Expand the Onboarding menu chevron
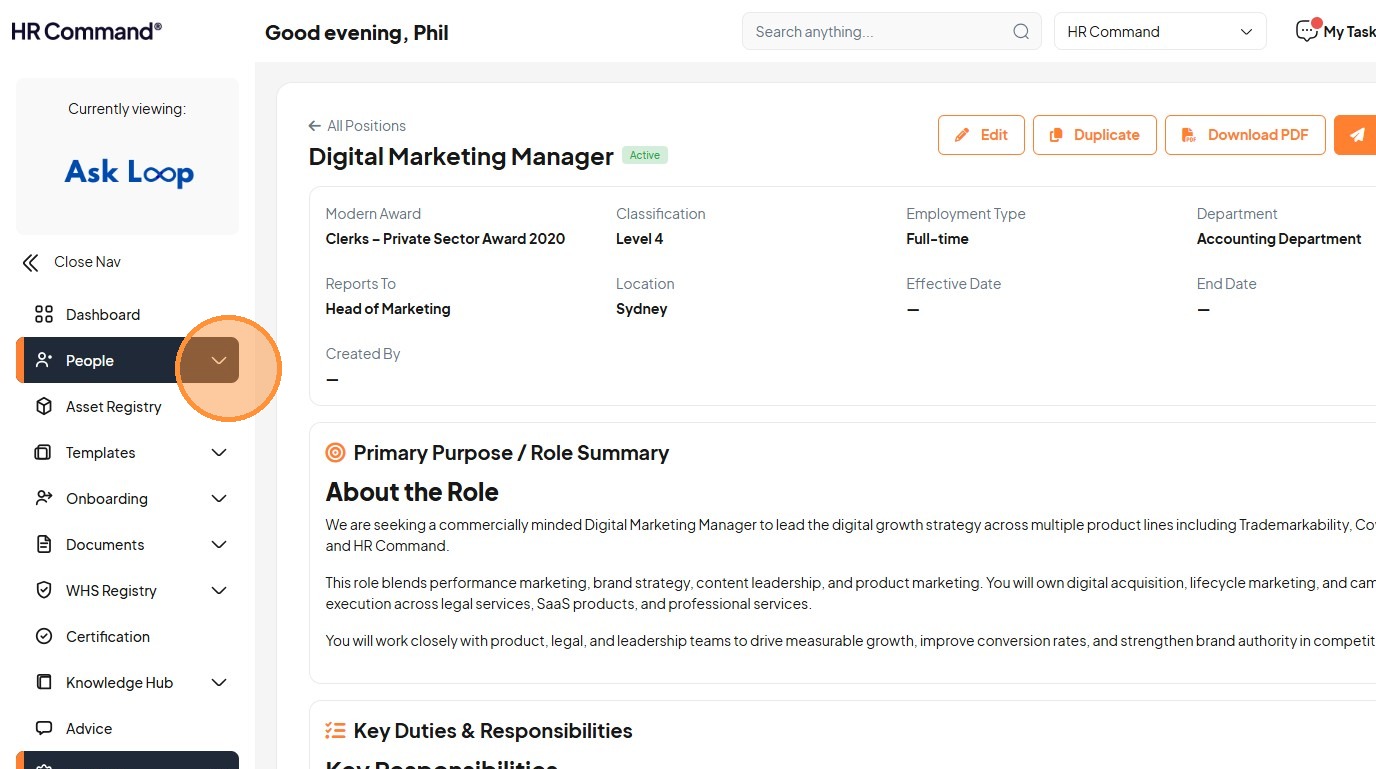1376x769 pixels. (x=219, y=499)
